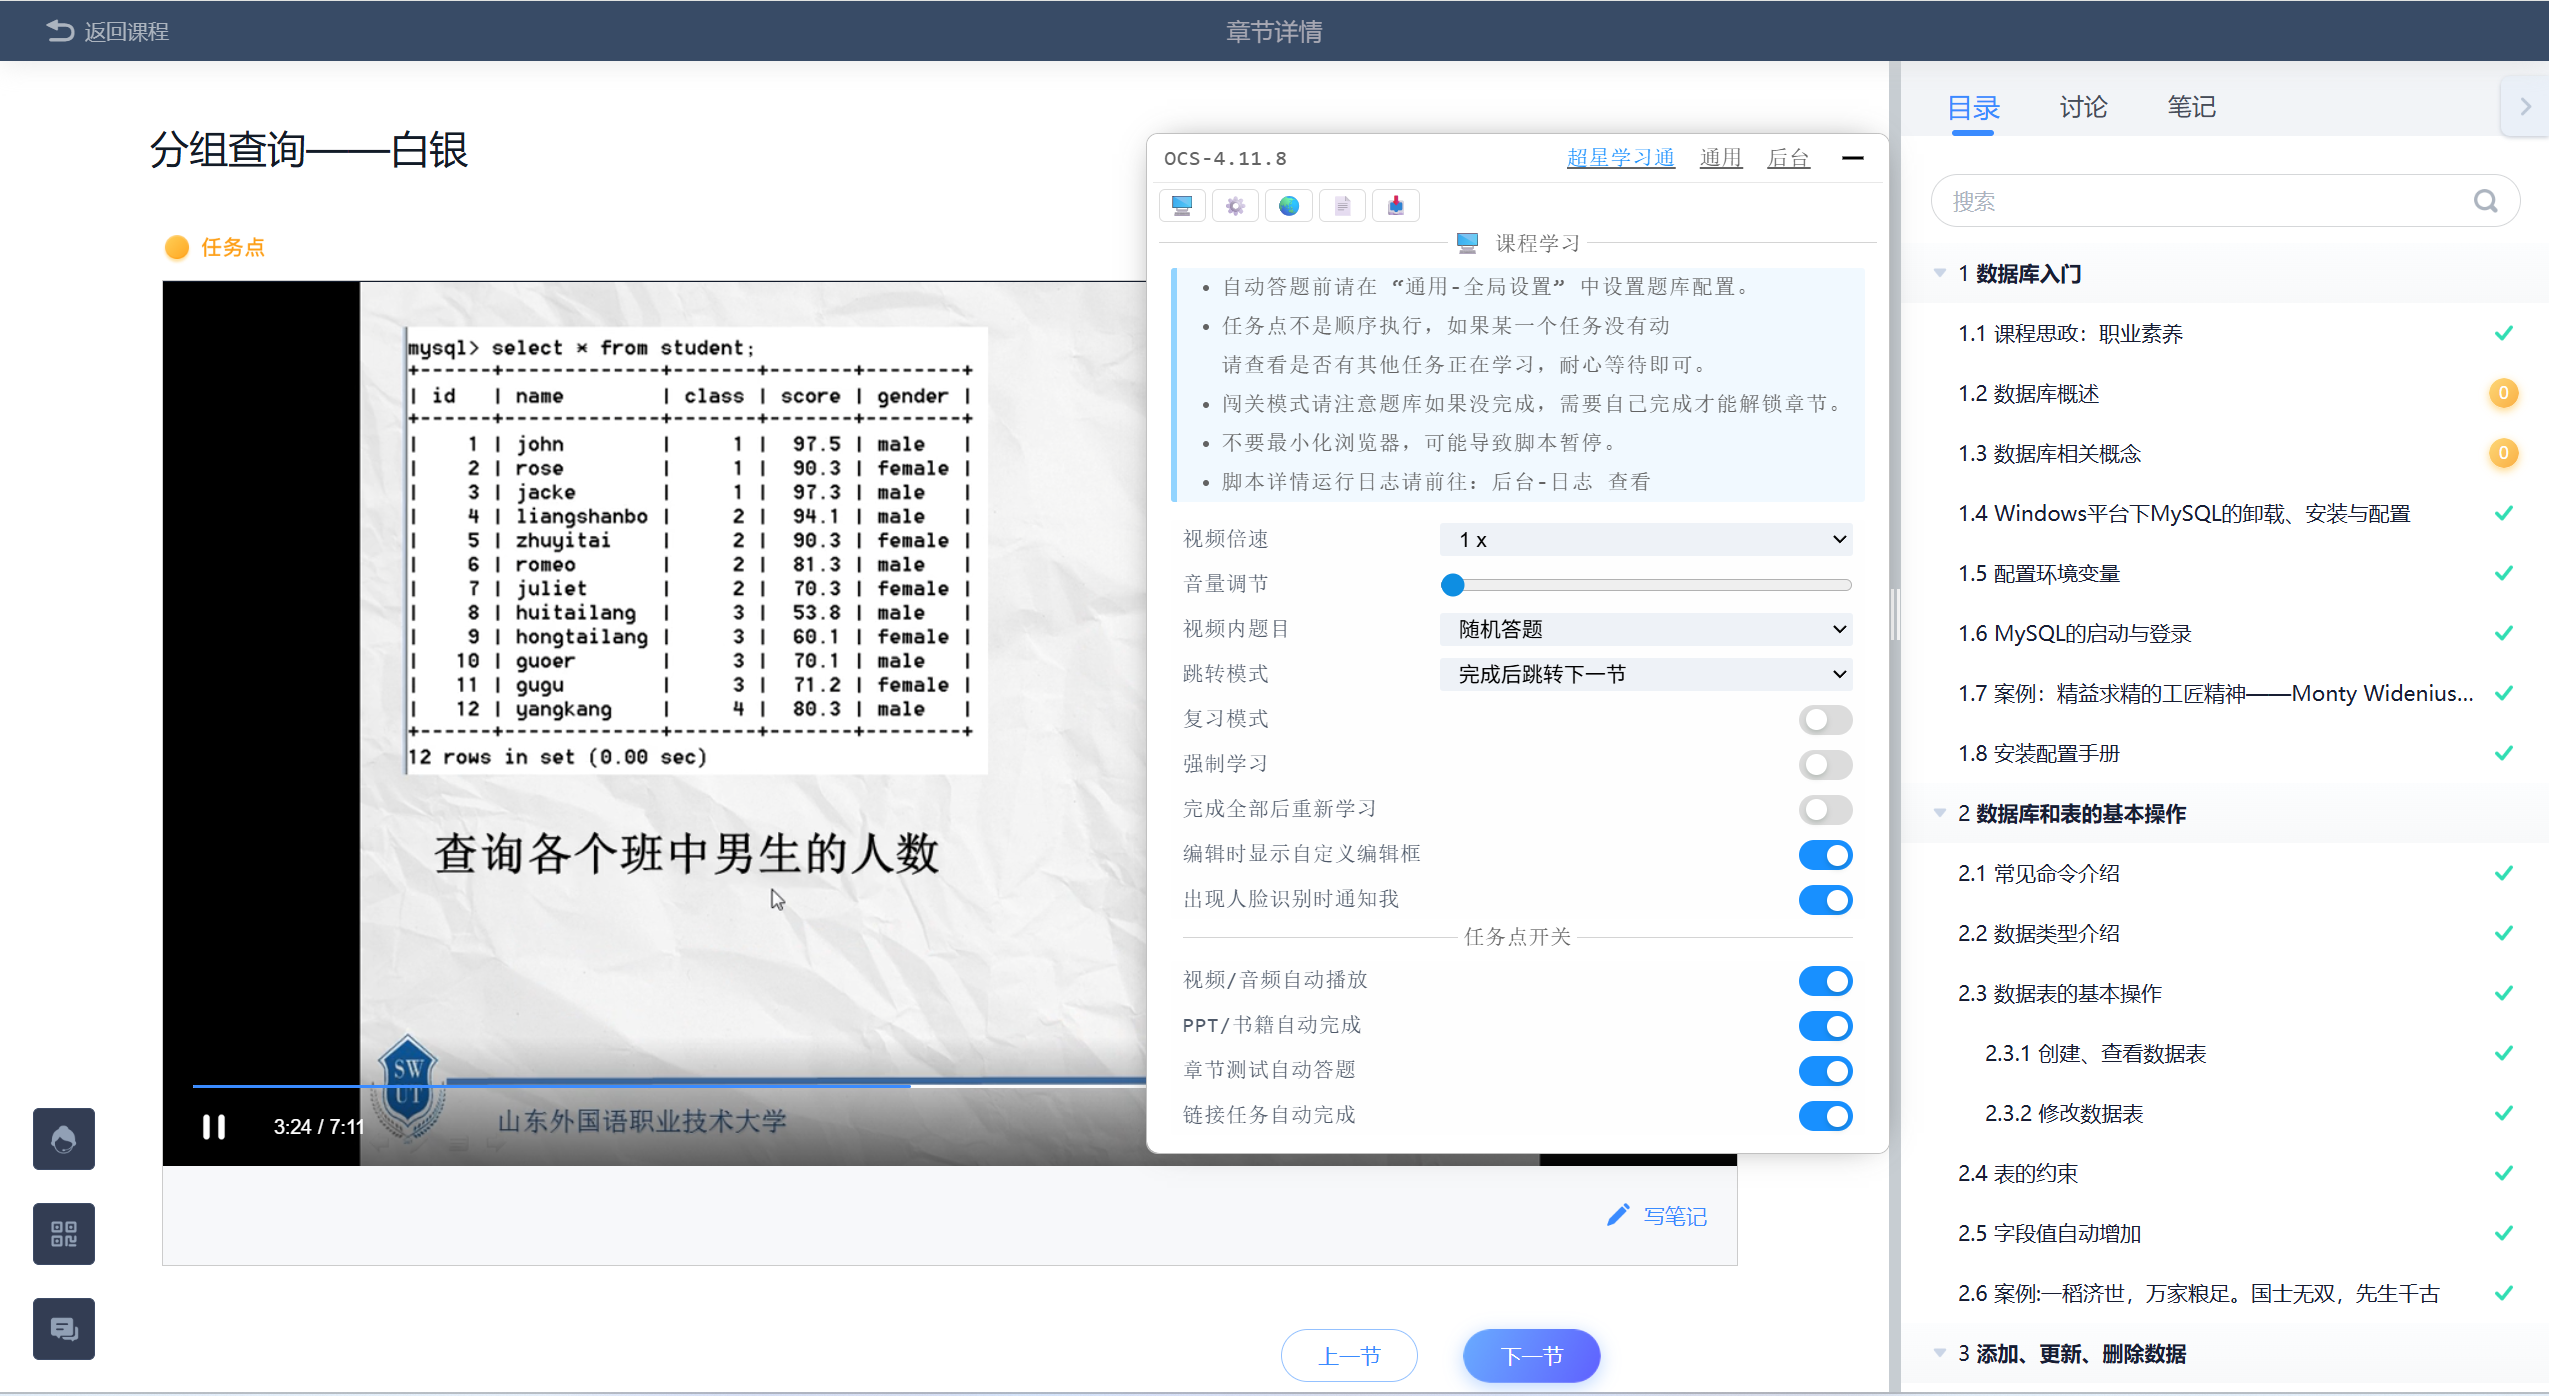Click the QR code icon in left sidebar
The image size is (2549, 1396).
tap(64, 1233)
